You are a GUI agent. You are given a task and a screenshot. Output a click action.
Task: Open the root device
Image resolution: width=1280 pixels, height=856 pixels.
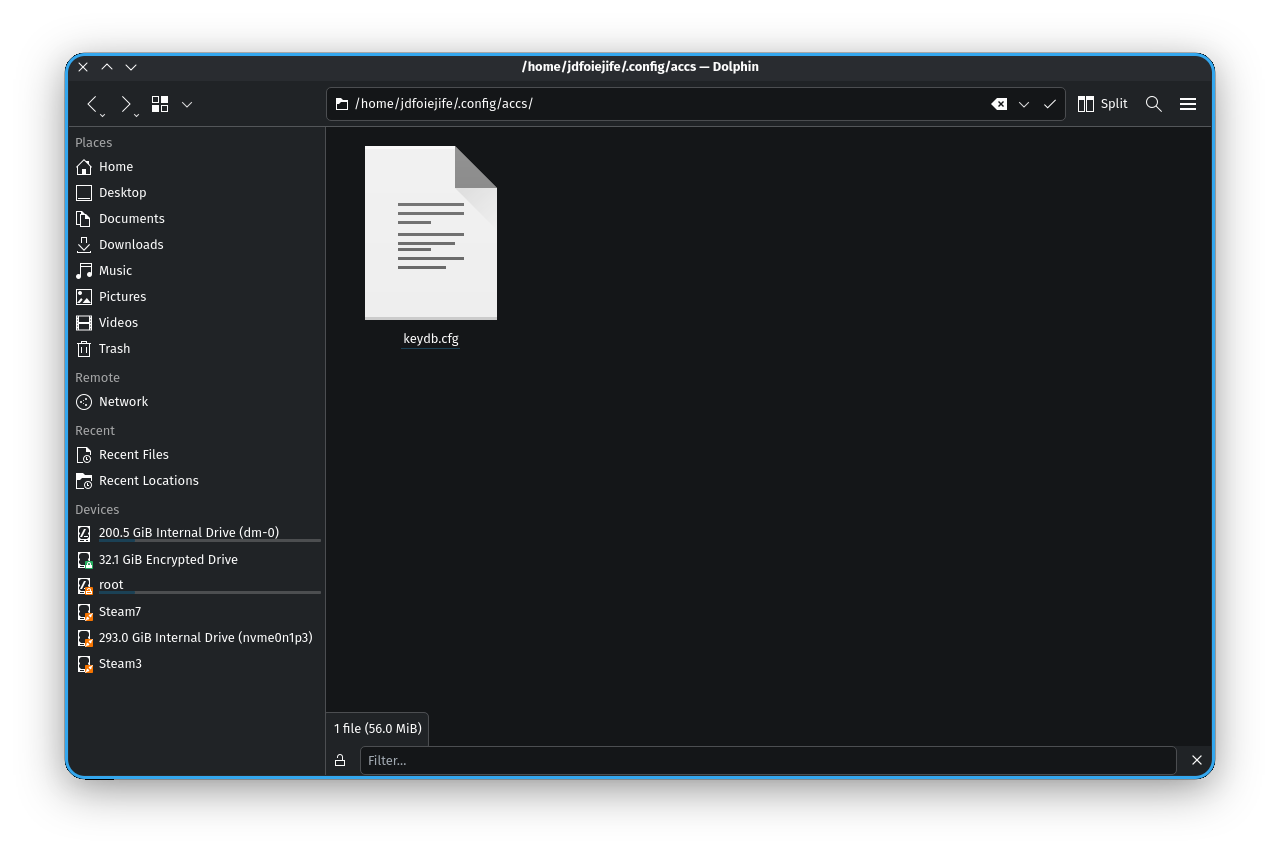click(196, 585)
